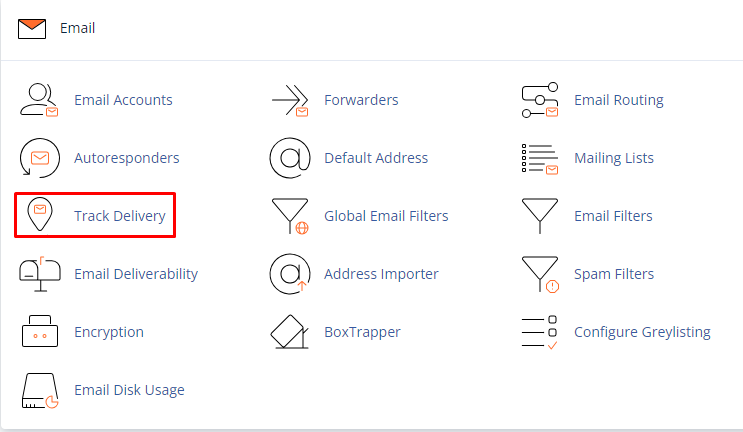This screenshot has width=743, height=432.
Task: Click the Email Routing icon
Action: point(540,100)
